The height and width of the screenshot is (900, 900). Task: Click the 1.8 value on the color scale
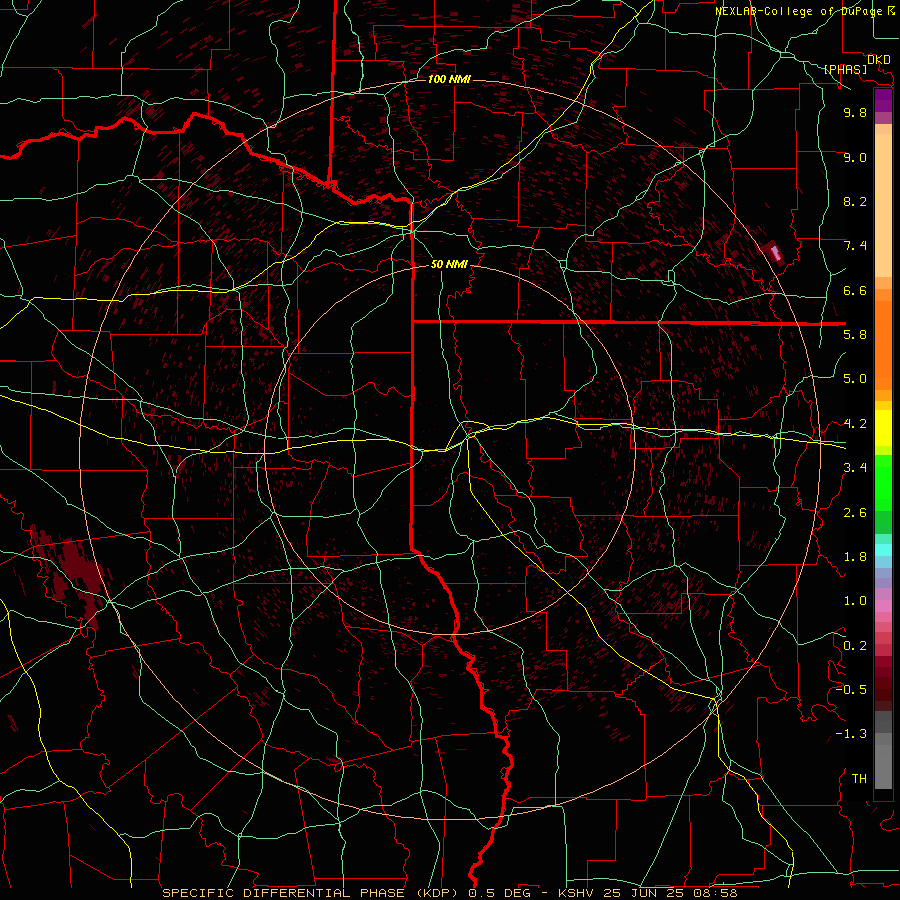pos(855,557)
